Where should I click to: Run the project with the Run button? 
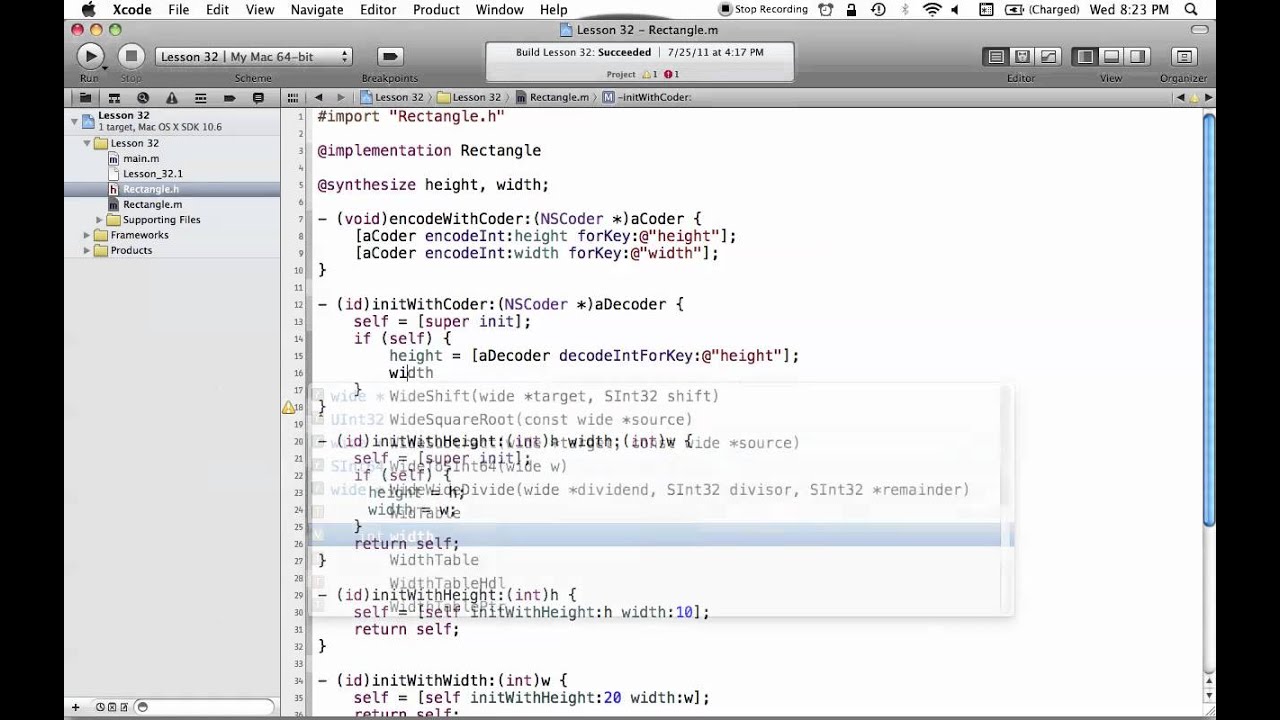[x=90, y=57]
